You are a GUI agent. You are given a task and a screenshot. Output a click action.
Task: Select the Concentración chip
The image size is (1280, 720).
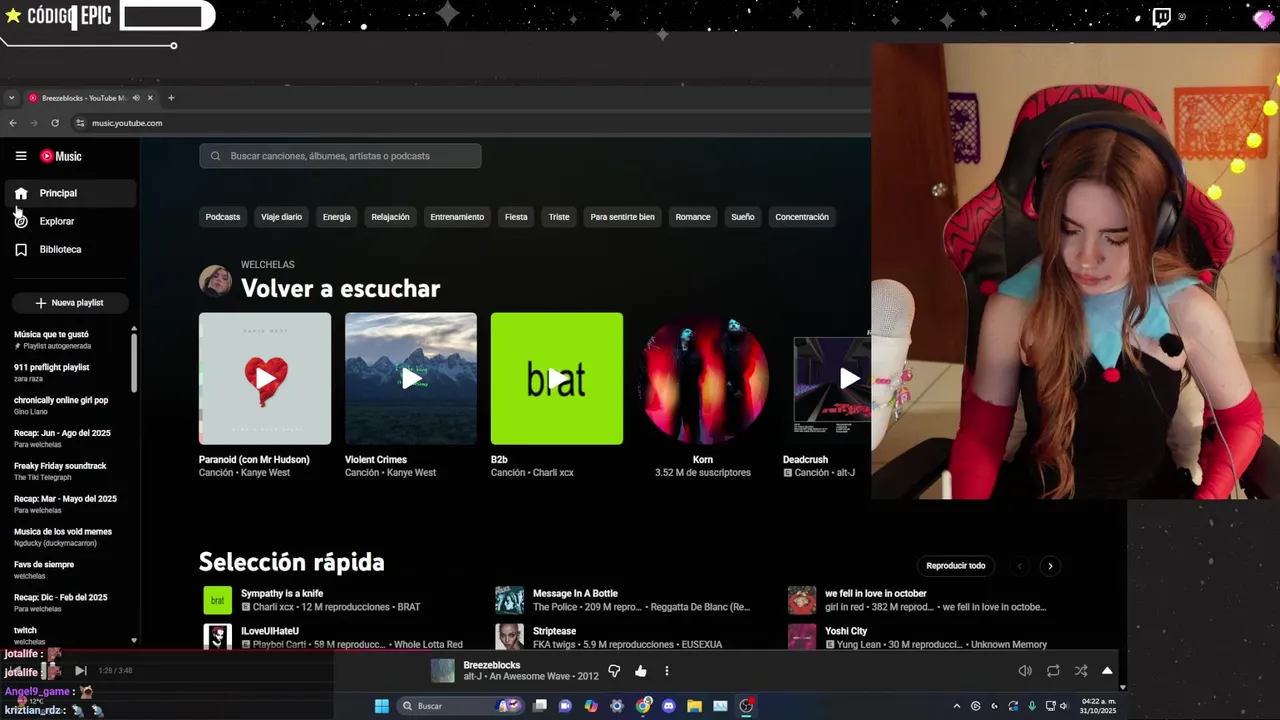click(x=802, y=217)
